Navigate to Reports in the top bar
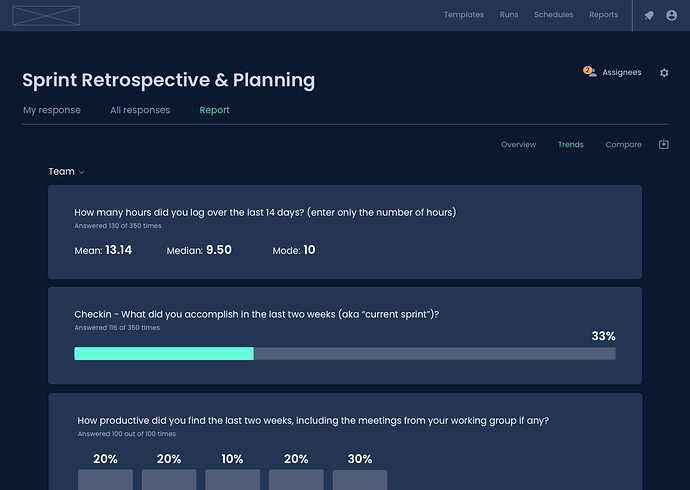This screenshot has height=490, width=690. 604,15
